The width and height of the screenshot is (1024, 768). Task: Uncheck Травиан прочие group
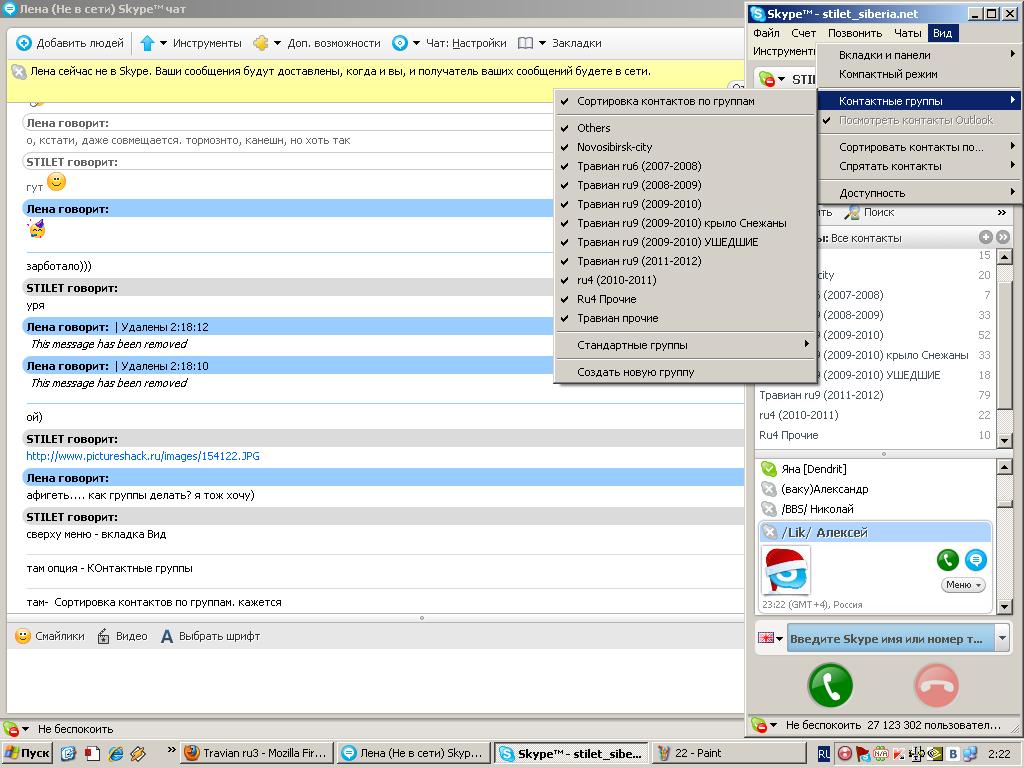tap(684, 318)
